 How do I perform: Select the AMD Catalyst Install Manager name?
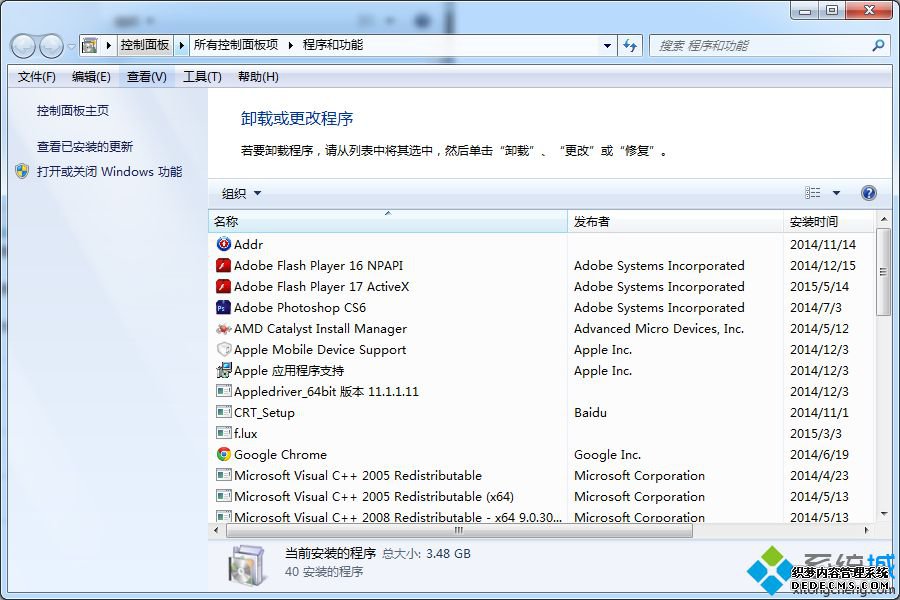click(320, 328)
